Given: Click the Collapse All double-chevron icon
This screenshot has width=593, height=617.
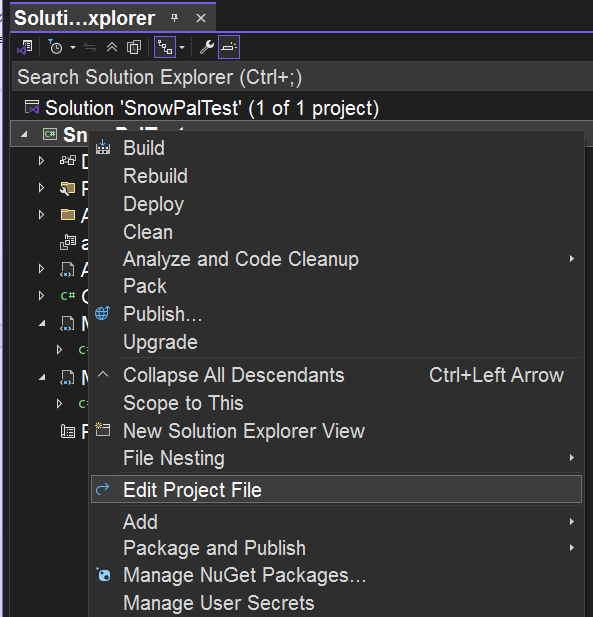Looking at the screenshot, I should [112, 48].
